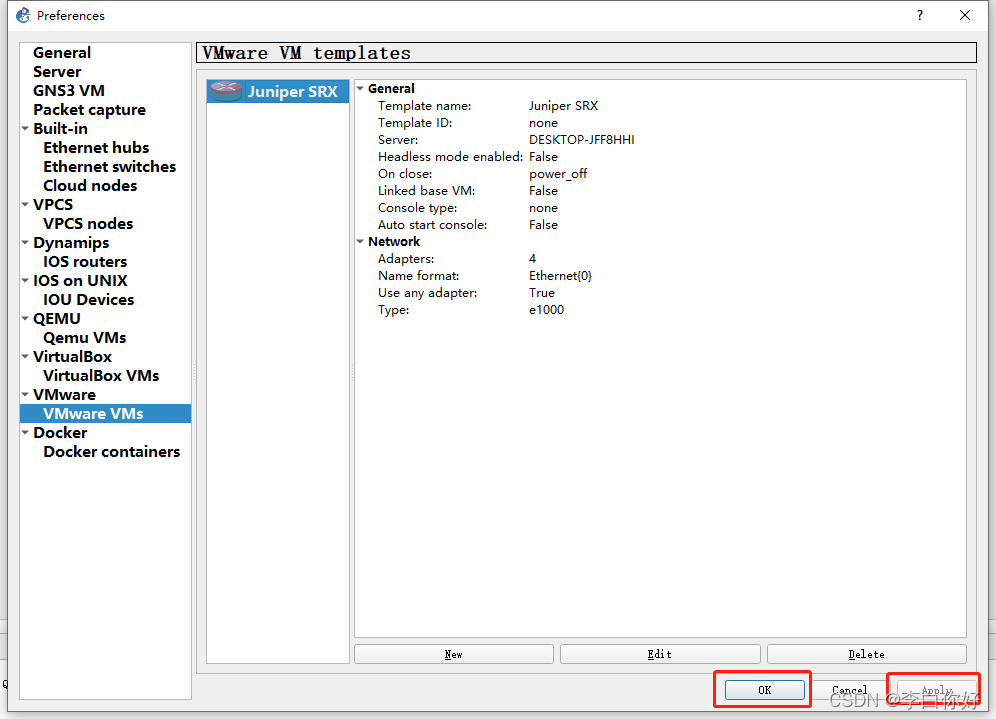This screenshot has height=719, width=996.
Task: Click the Type value e1000
Action: [x=546, y=310]
